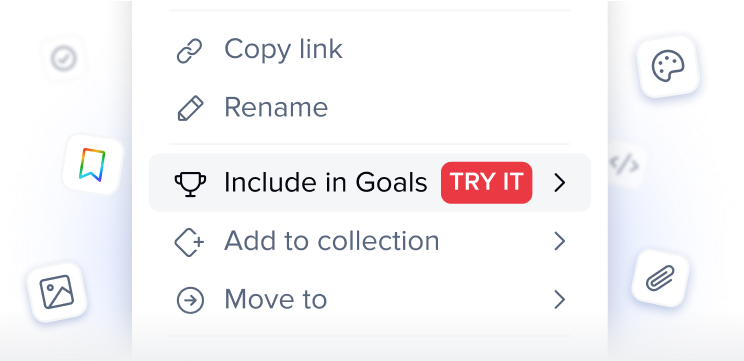Click the trophy icon for Include in Goals
The image size is (744, 361).
(190, 183)
